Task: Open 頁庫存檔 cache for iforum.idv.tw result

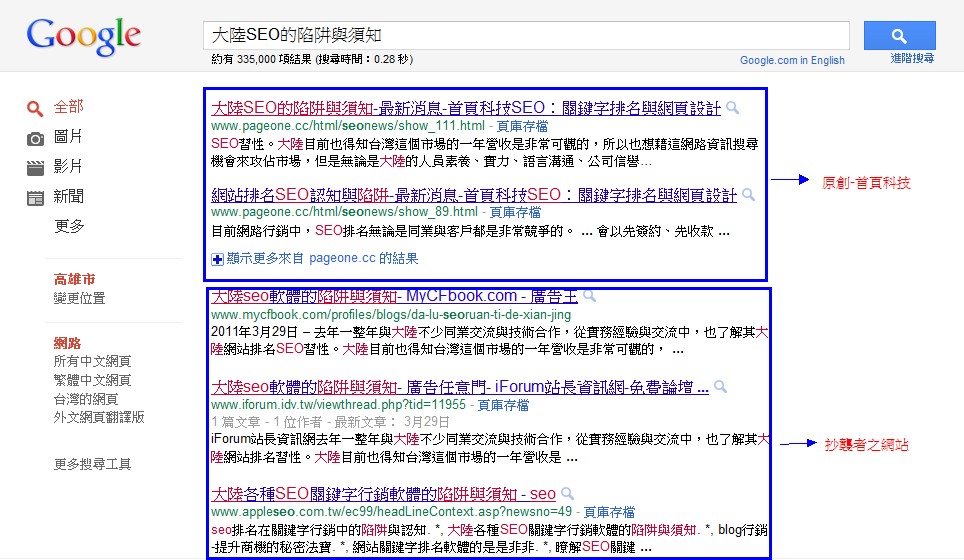Action: [x=503, y=405]
